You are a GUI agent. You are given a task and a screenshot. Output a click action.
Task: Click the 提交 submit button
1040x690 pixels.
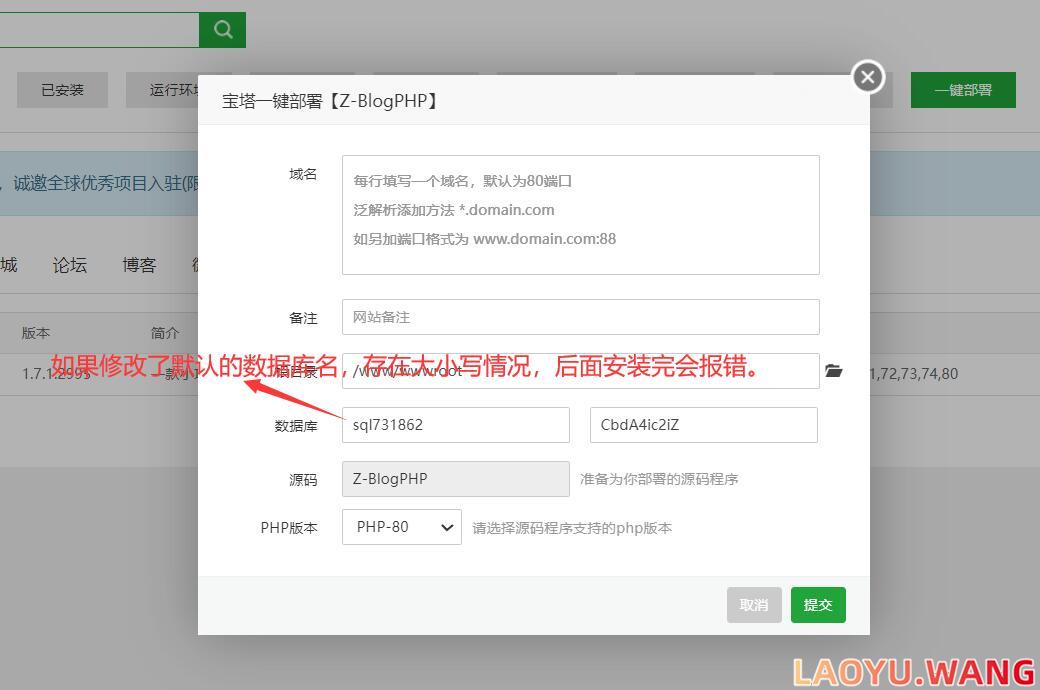tap(818, 605)
